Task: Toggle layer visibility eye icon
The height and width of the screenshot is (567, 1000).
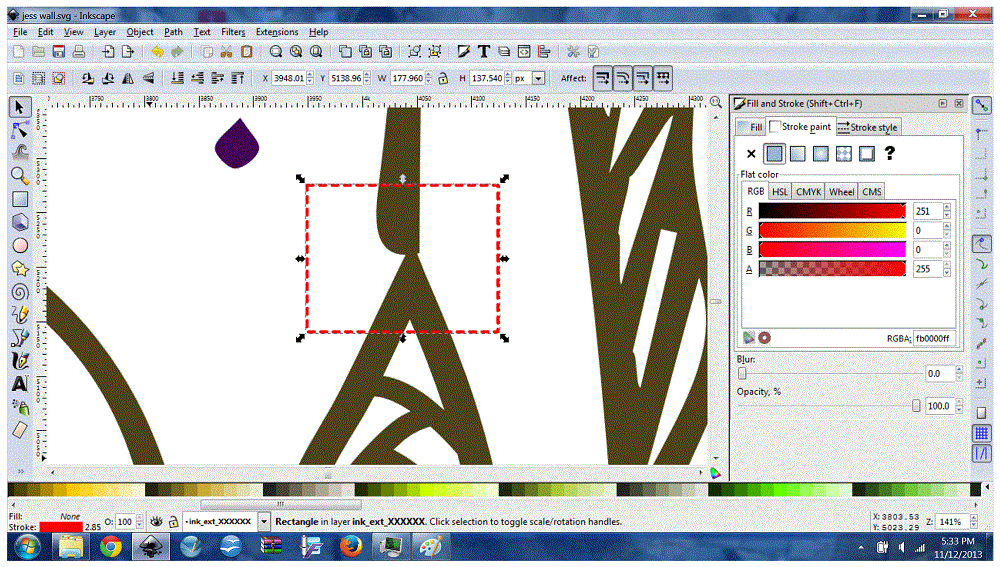Action: point(156,522)
